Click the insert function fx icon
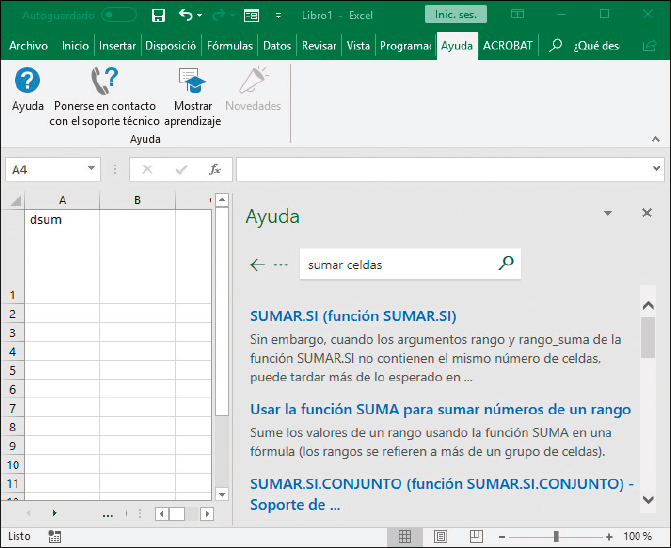The height and width of the screenshot is (548, 671). (x=214, y=170)
